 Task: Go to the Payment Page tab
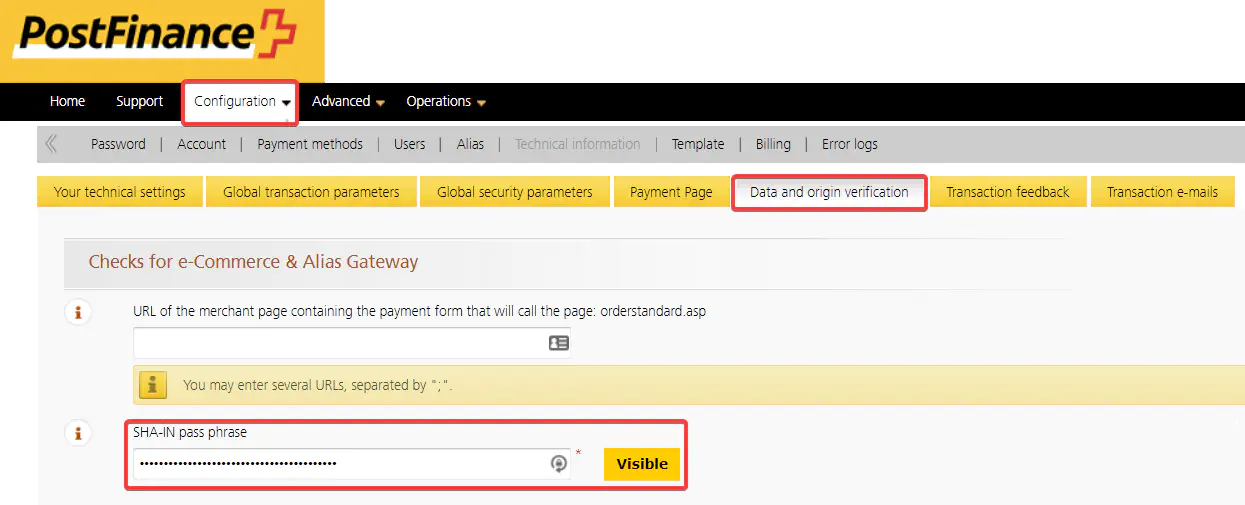671,192
